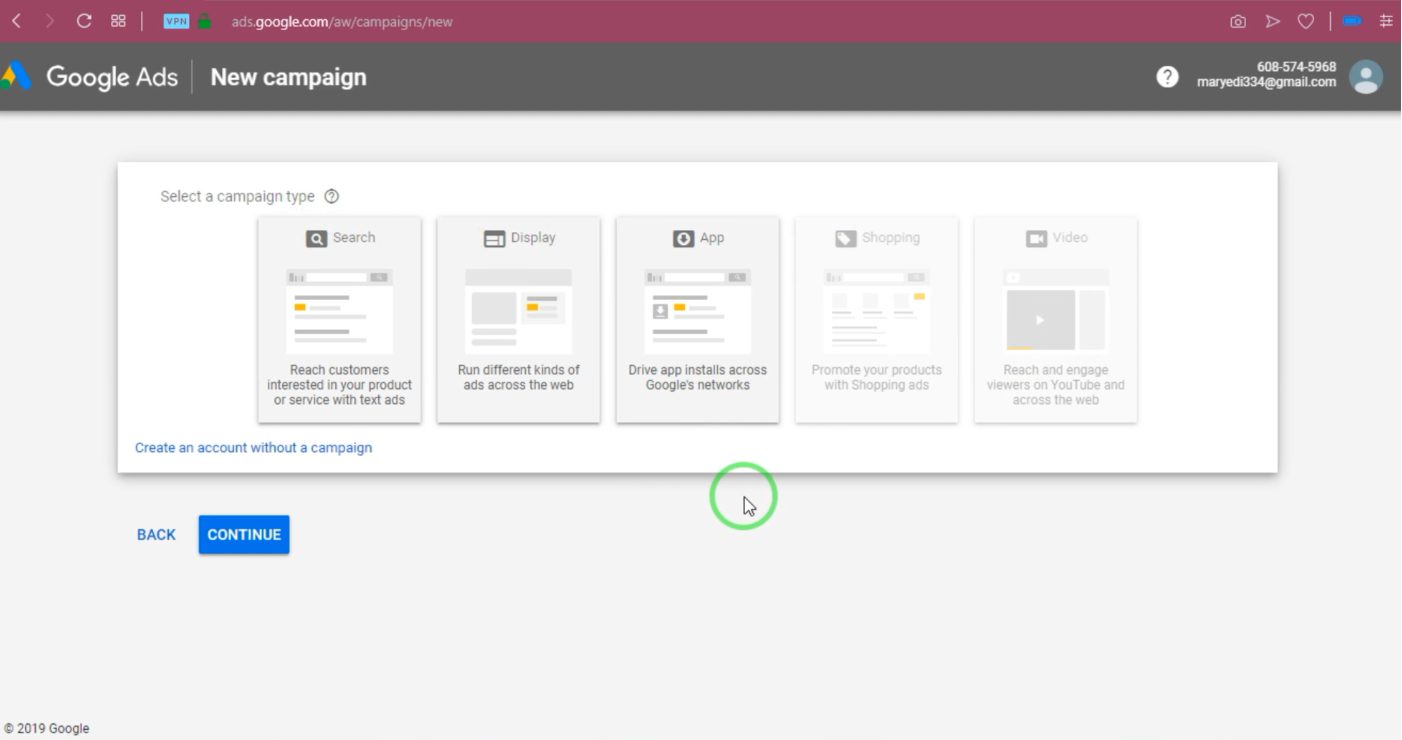Image resolution: width=1402 pixels, height=740 pixels.
Task: Select the App campaign type card
Action: [697, 320]
